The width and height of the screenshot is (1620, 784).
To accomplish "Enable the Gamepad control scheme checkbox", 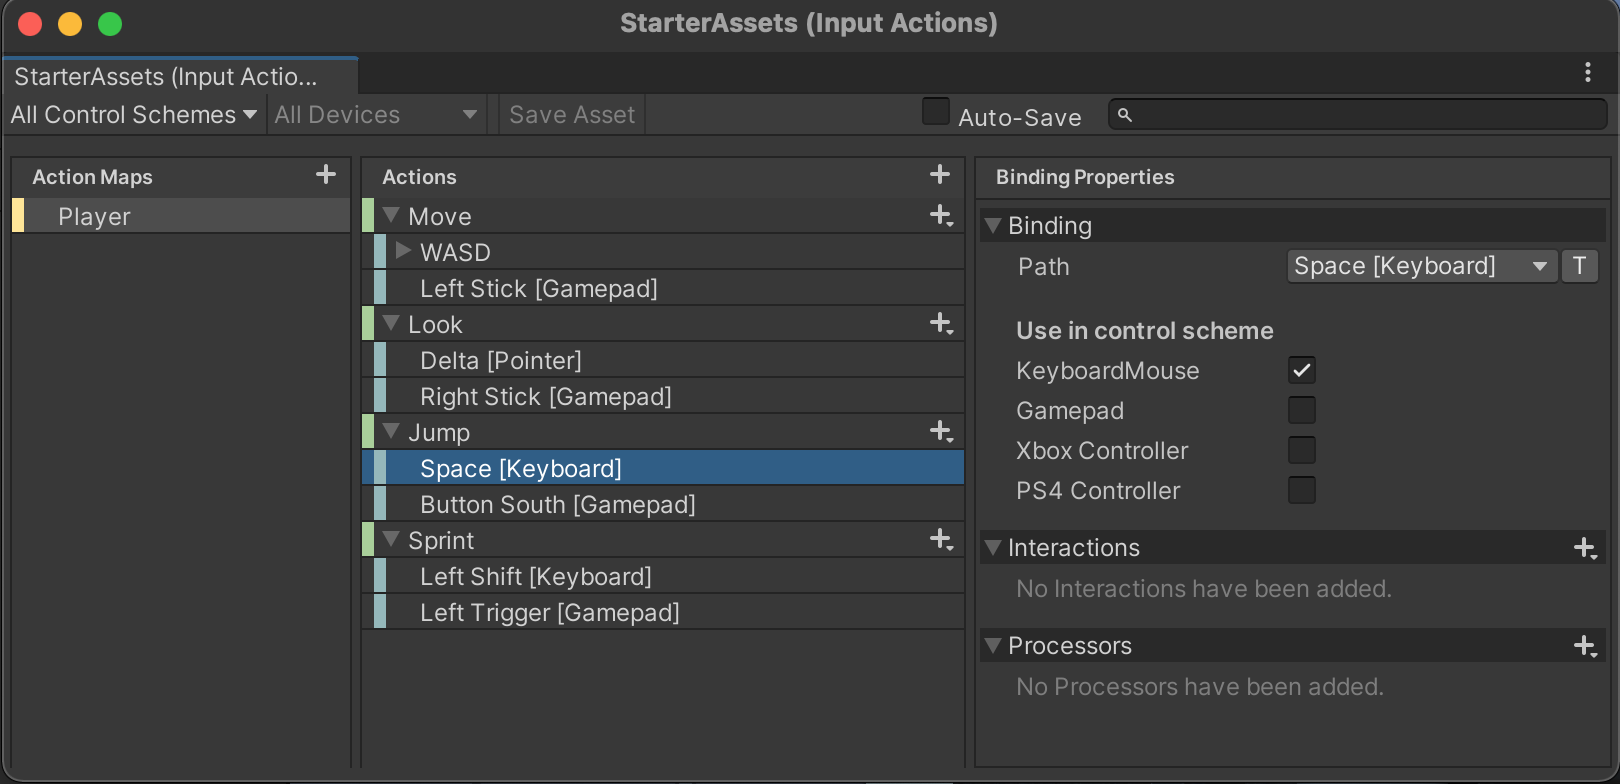I will tap(1301, 411).
